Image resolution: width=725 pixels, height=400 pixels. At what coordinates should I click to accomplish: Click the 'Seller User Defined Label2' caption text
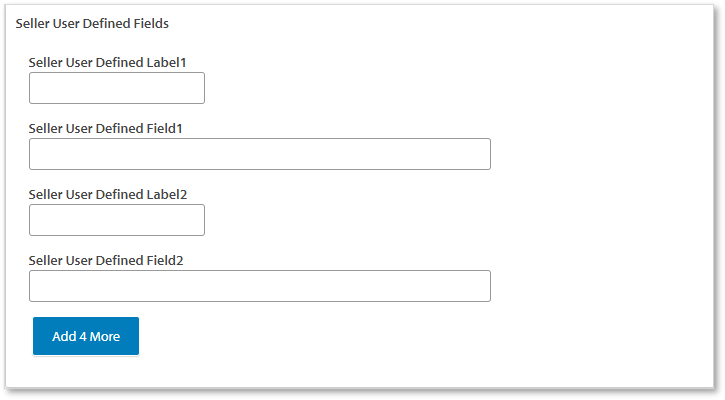(108, 194)
